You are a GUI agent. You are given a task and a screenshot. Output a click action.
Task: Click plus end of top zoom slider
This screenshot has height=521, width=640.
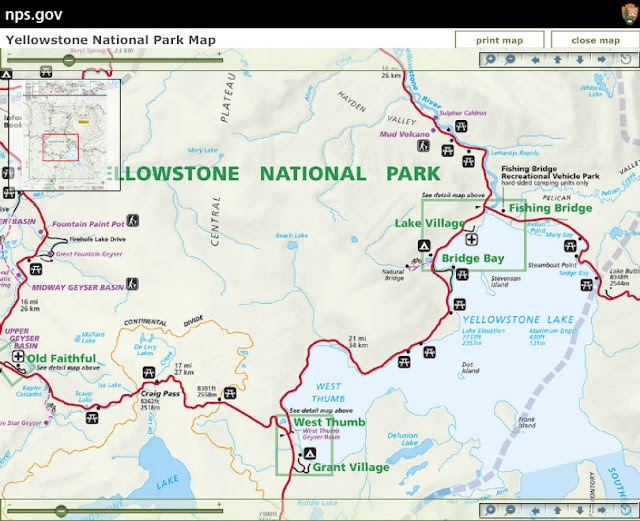click(x=219, y=53)
